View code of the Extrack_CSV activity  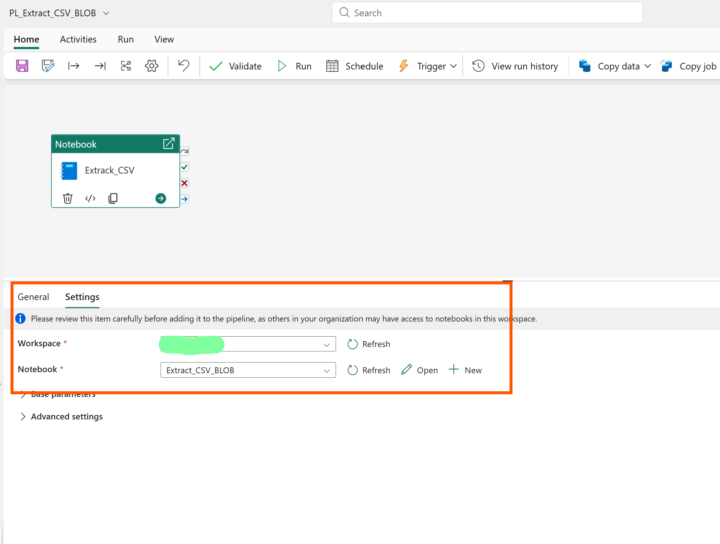click(x=90, y=198)
